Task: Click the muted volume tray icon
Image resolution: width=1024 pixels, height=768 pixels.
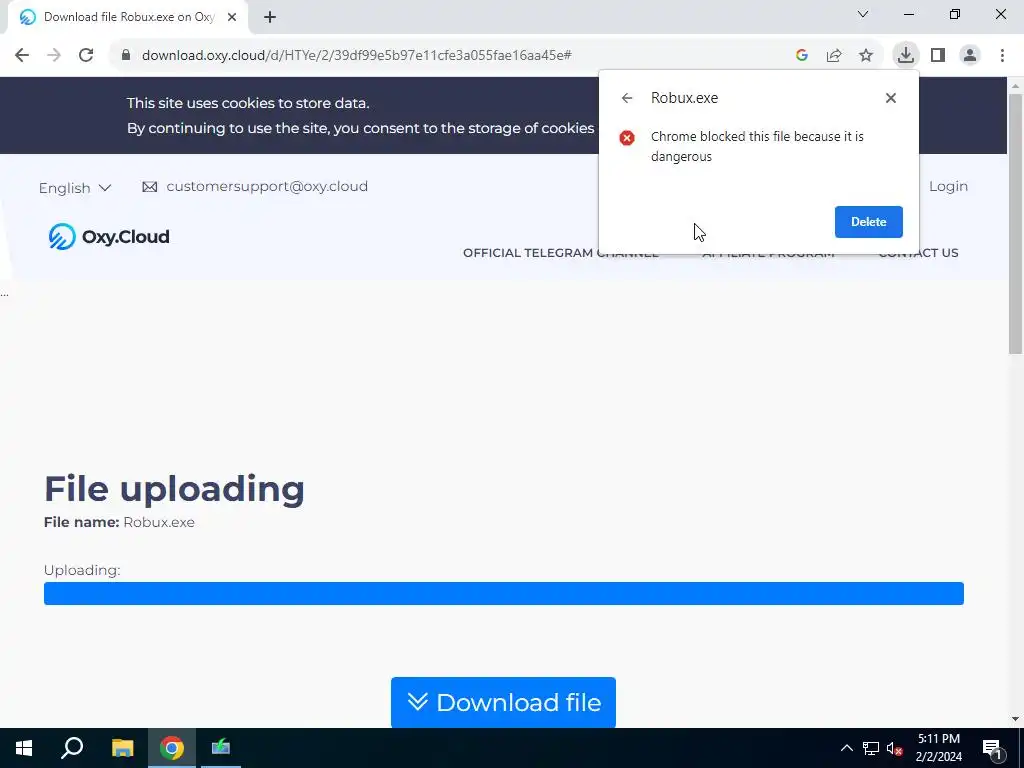Action: [895, 748]
